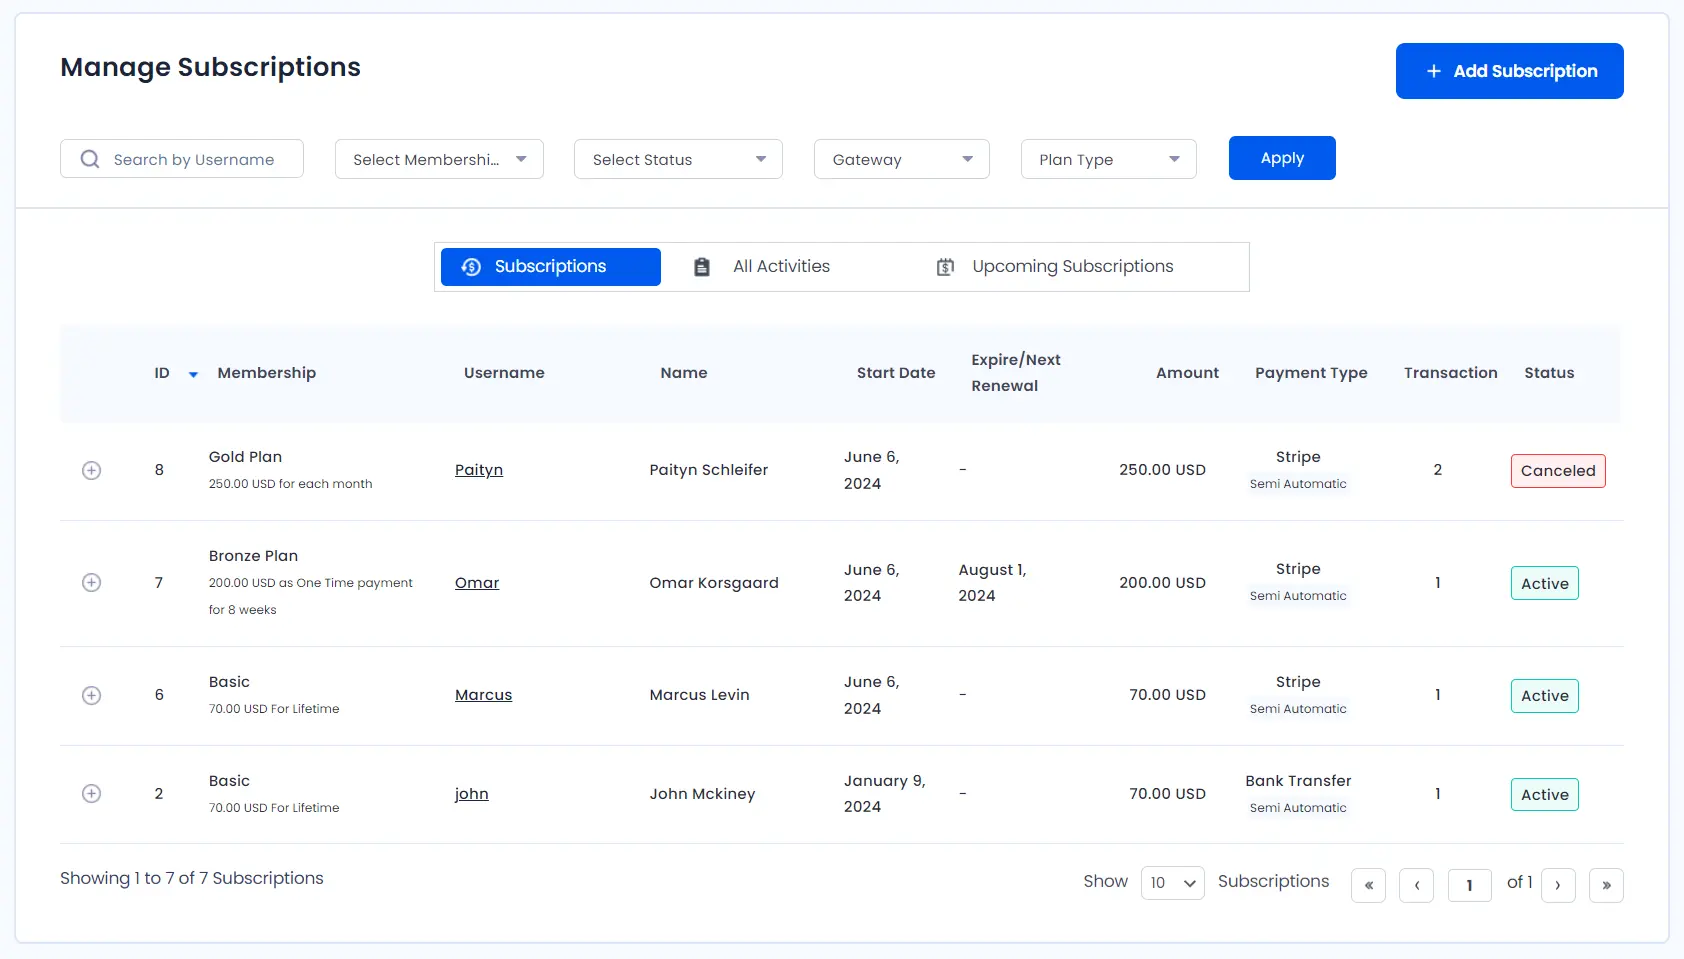Expand the Gold Plan row details
Screen dimensions: 1684x959
91,470
